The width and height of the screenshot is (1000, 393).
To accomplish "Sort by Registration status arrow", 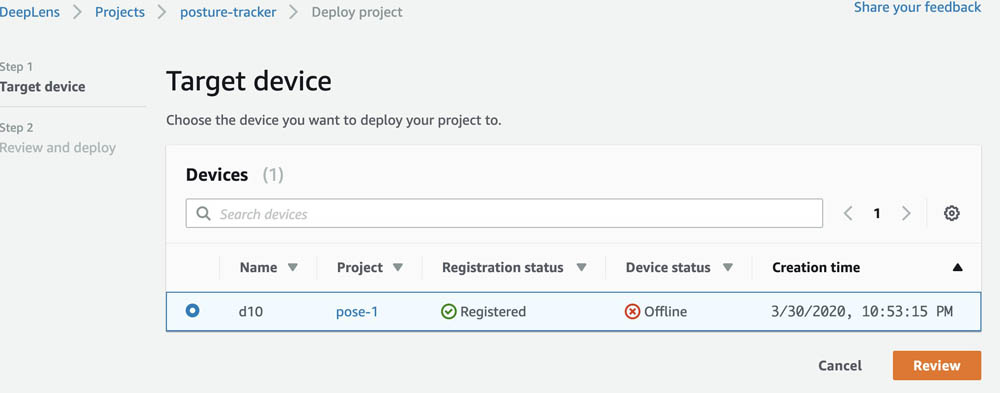I will click(581, 267).
